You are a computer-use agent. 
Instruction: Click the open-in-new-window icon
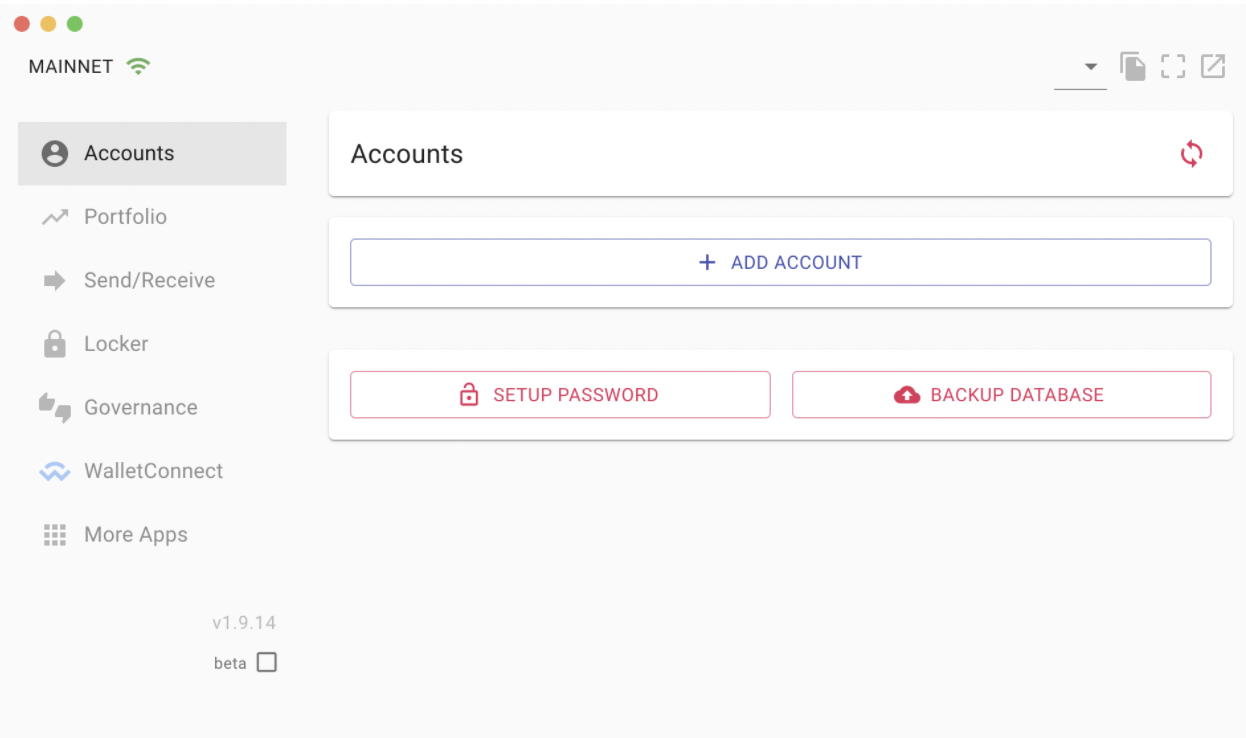[x=1213, y=67]
